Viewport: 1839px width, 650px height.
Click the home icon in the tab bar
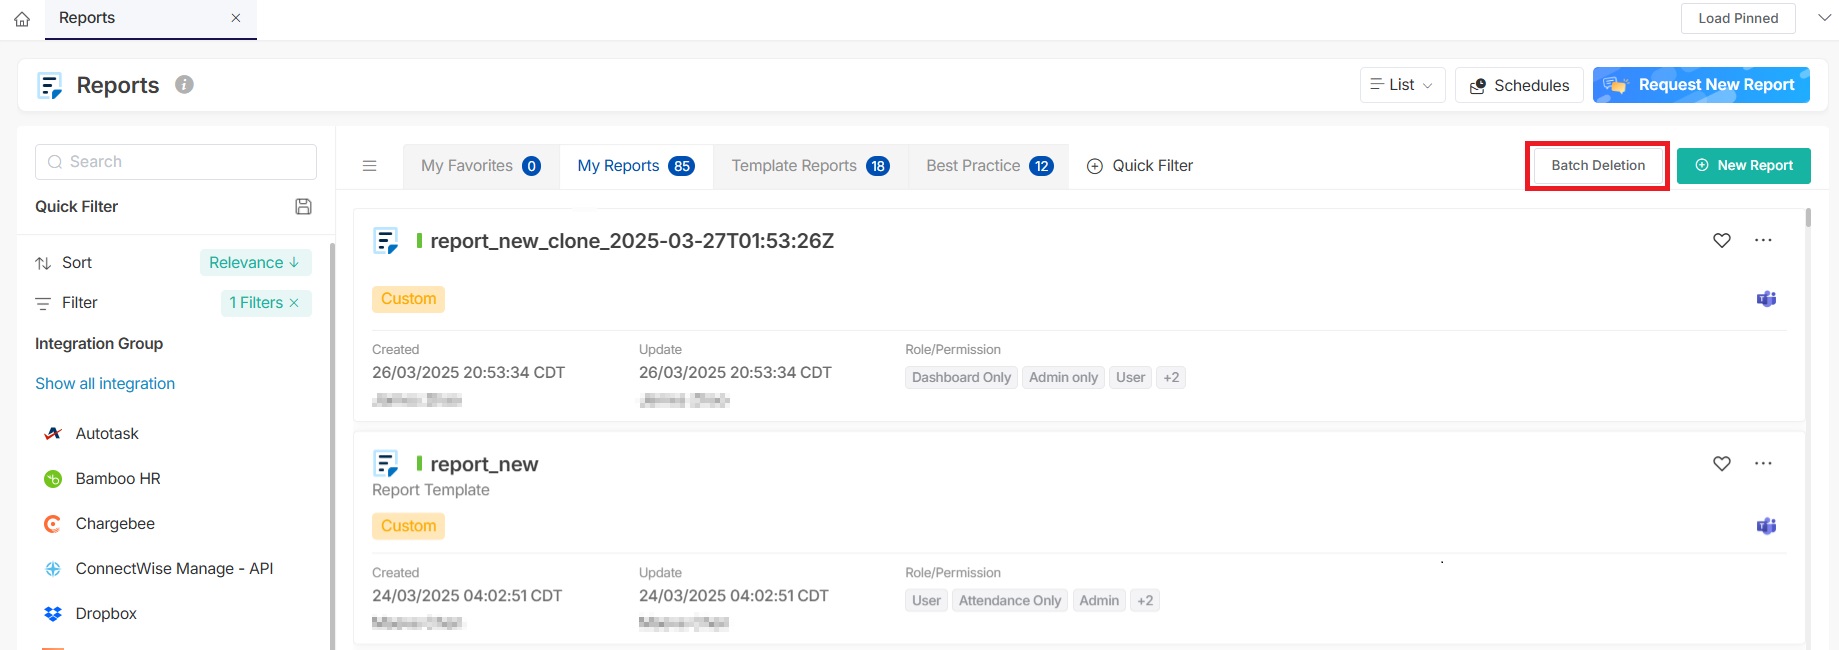pos(22,19)
